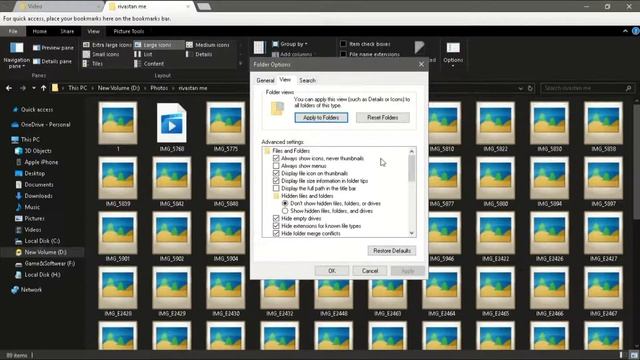Switch layout to Small icons
640x360 pixels.
101,54
